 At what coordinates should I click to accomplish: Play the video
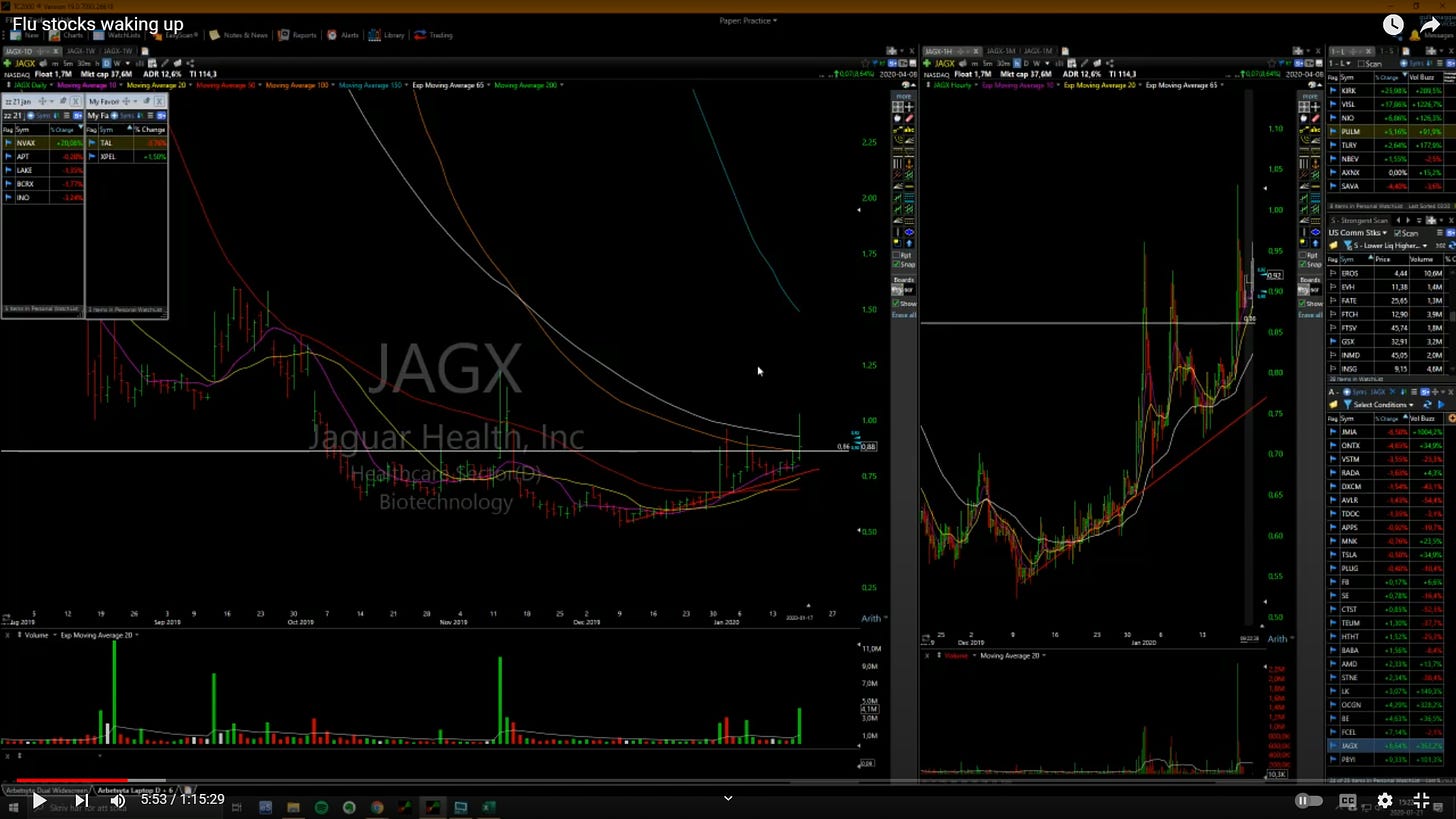38,800
